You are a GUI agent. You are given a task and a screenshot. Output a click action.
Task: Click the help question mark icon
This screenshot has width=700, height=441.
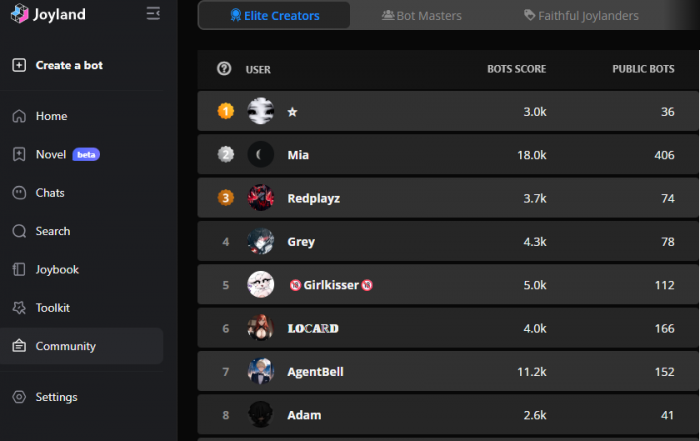pos(224,69)
